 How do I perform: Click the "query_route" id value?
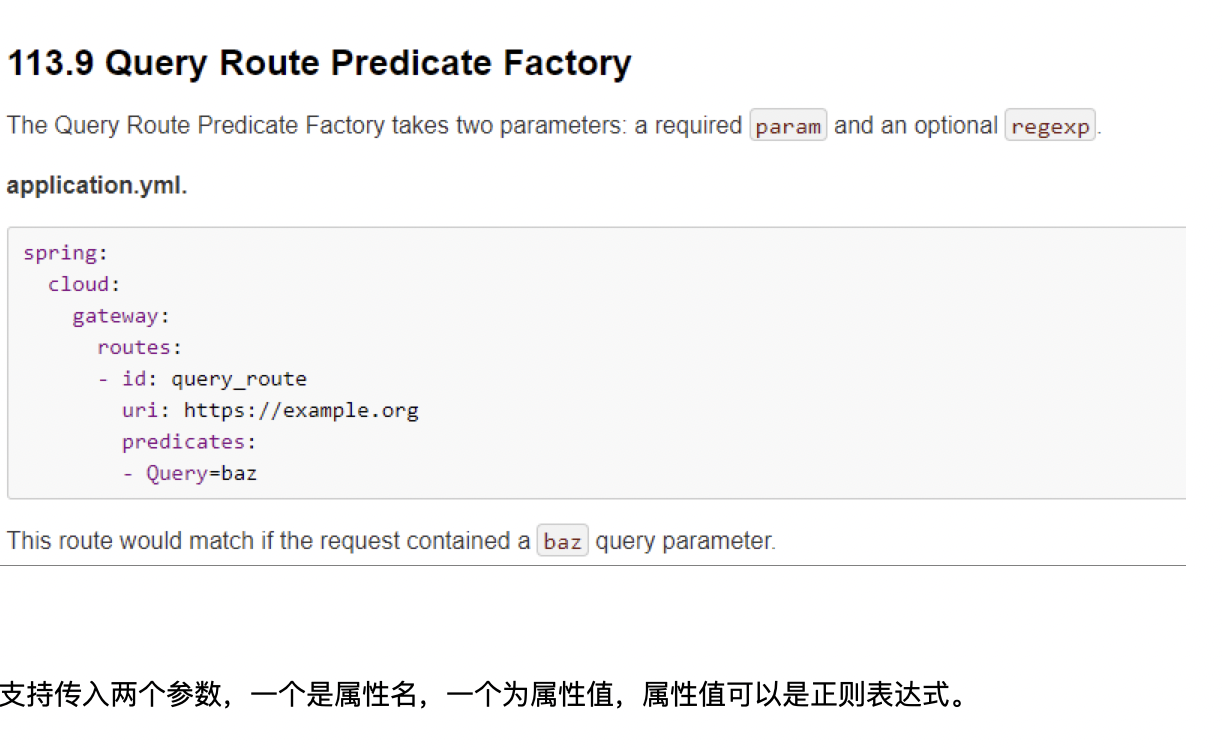[238, 379]
